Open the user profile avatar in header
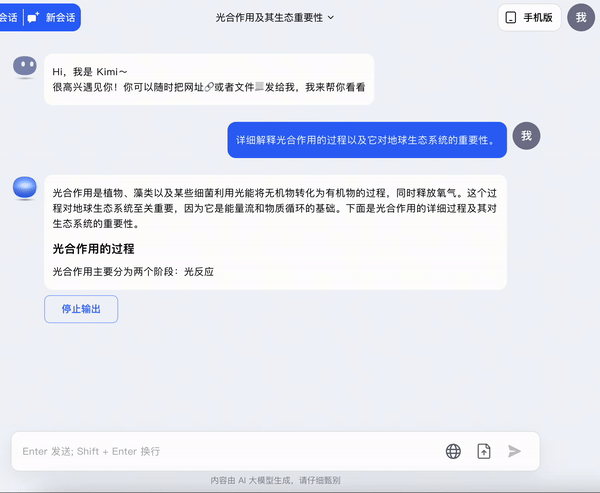The width and height of the screenshot is (600, 493). coord(581,17)
